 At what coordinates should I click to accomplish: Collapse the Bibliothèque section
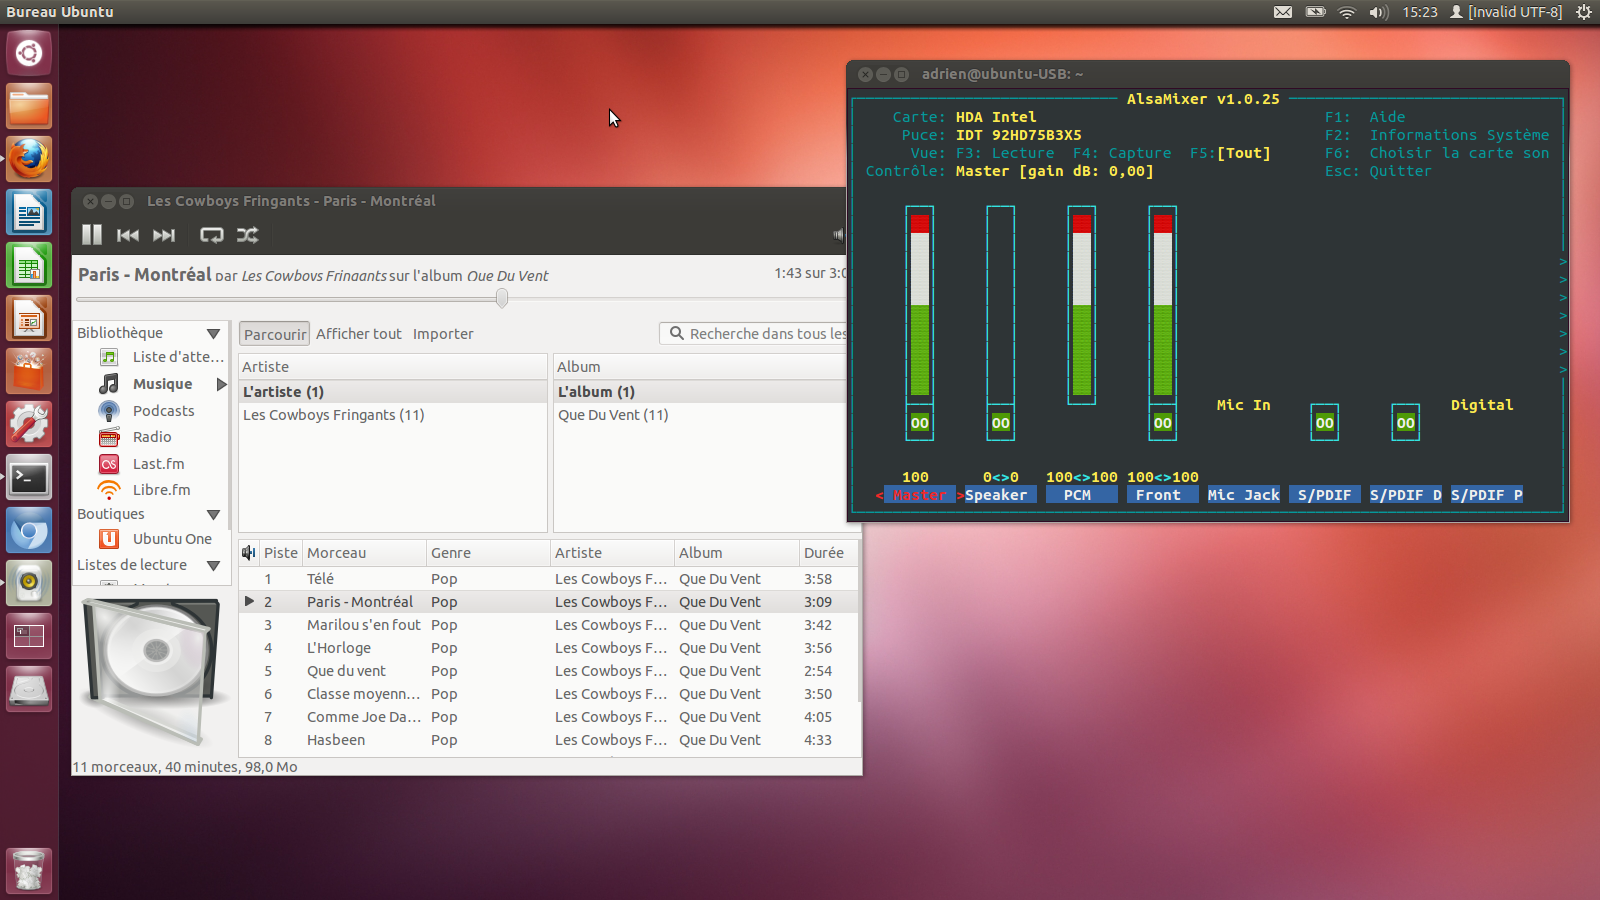coord(213,334)
